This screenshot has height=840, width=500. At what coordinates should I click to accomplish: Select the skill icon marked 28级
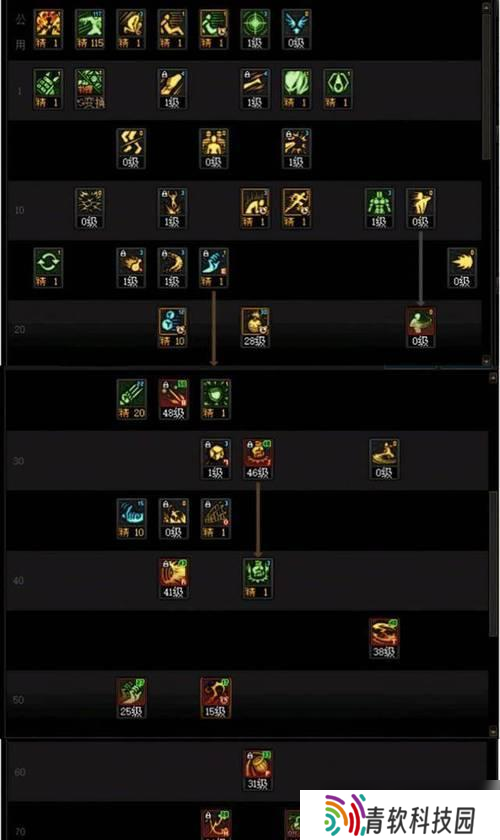tap(255, 327)
